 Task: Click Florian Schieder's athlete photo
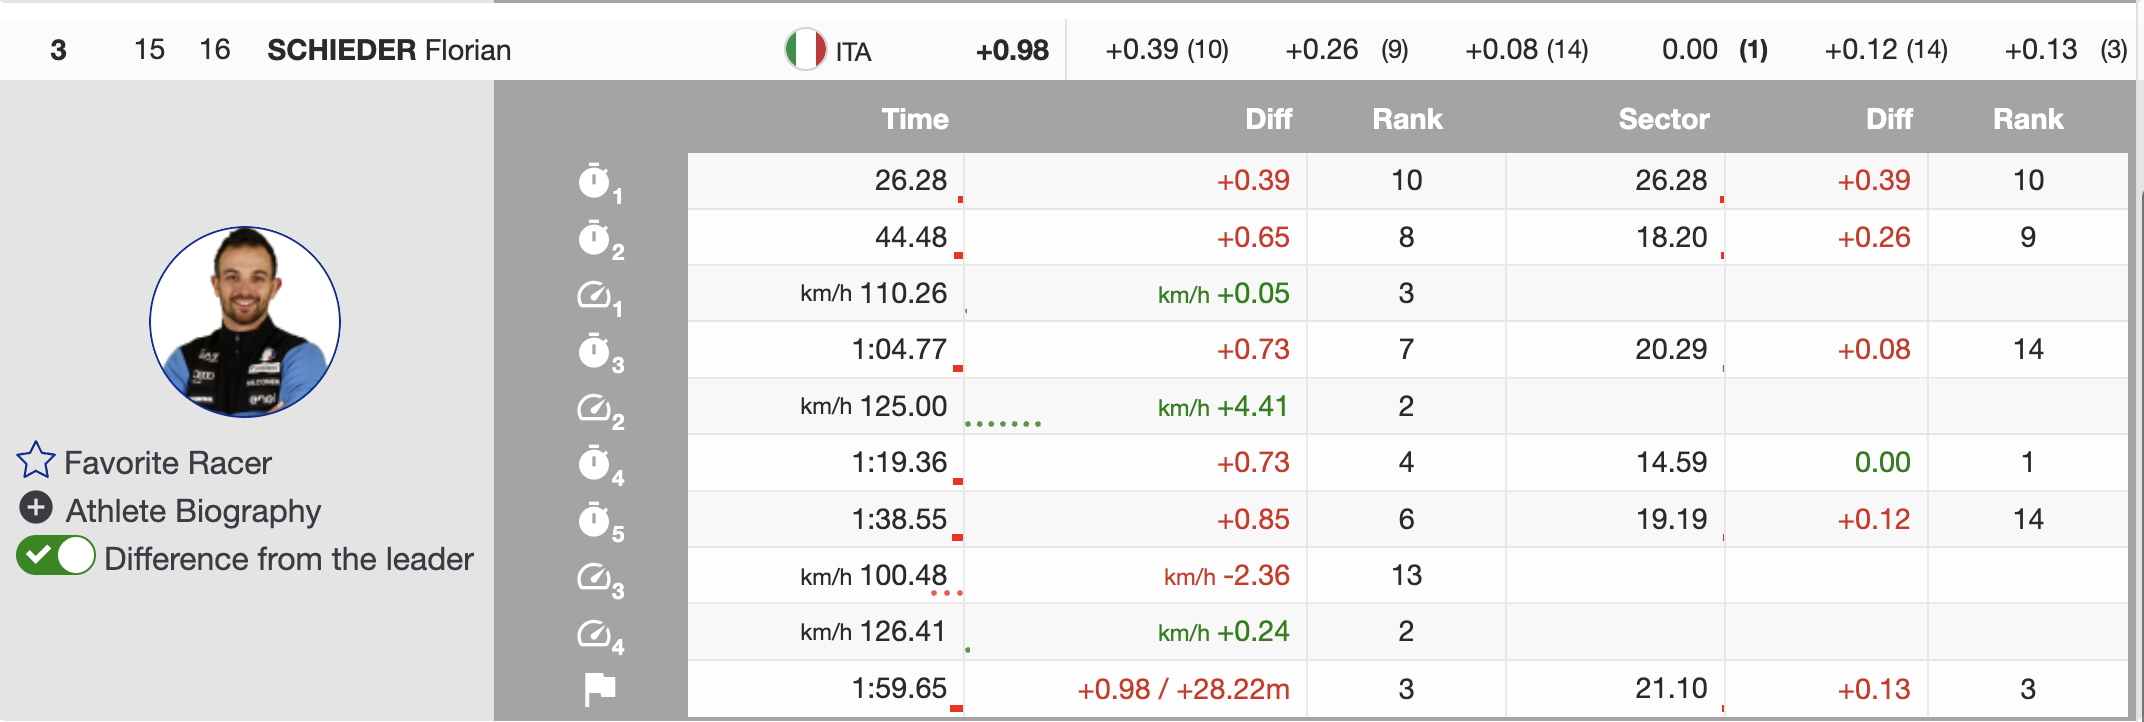pyautogui.click(x=245, y=321)
